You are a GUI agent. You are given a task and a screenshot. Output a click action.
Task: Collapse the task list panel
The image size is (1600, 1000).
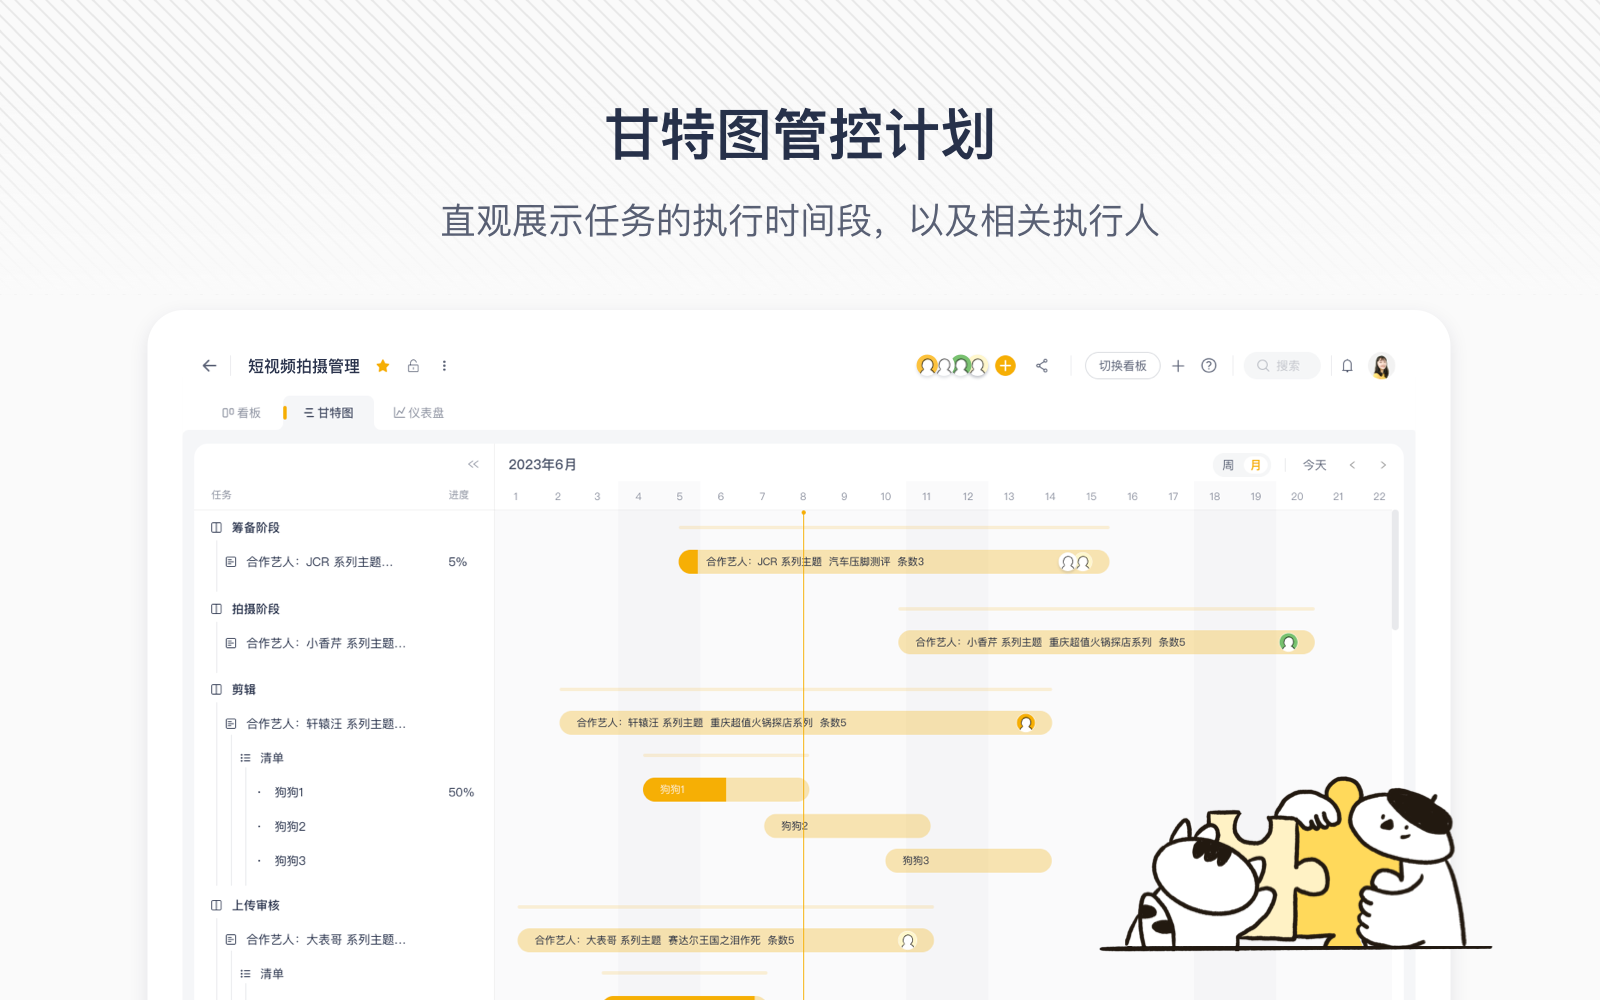point(473,464)
